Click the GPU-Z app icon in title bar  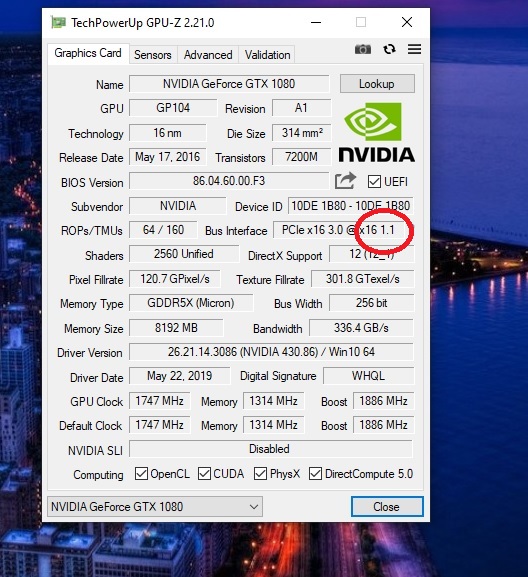pos(58,22)
